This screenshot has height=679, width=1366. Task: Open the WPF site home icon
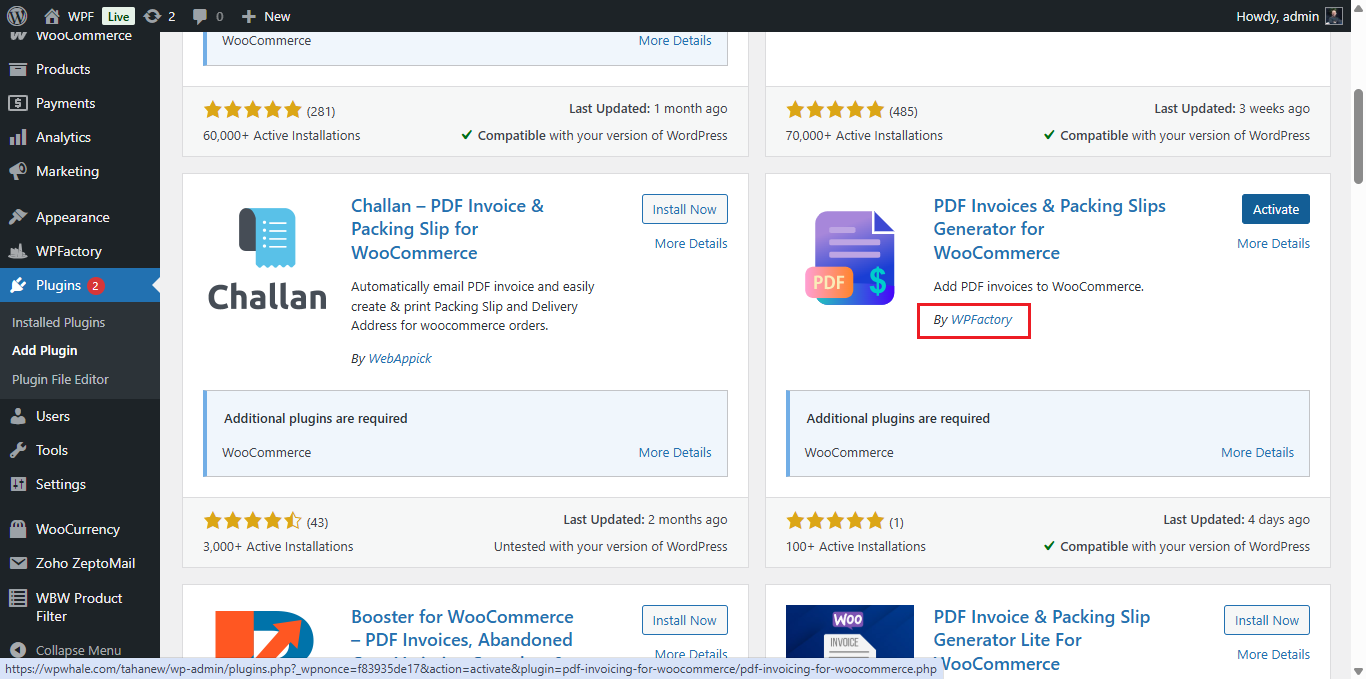tap(52, 16)
